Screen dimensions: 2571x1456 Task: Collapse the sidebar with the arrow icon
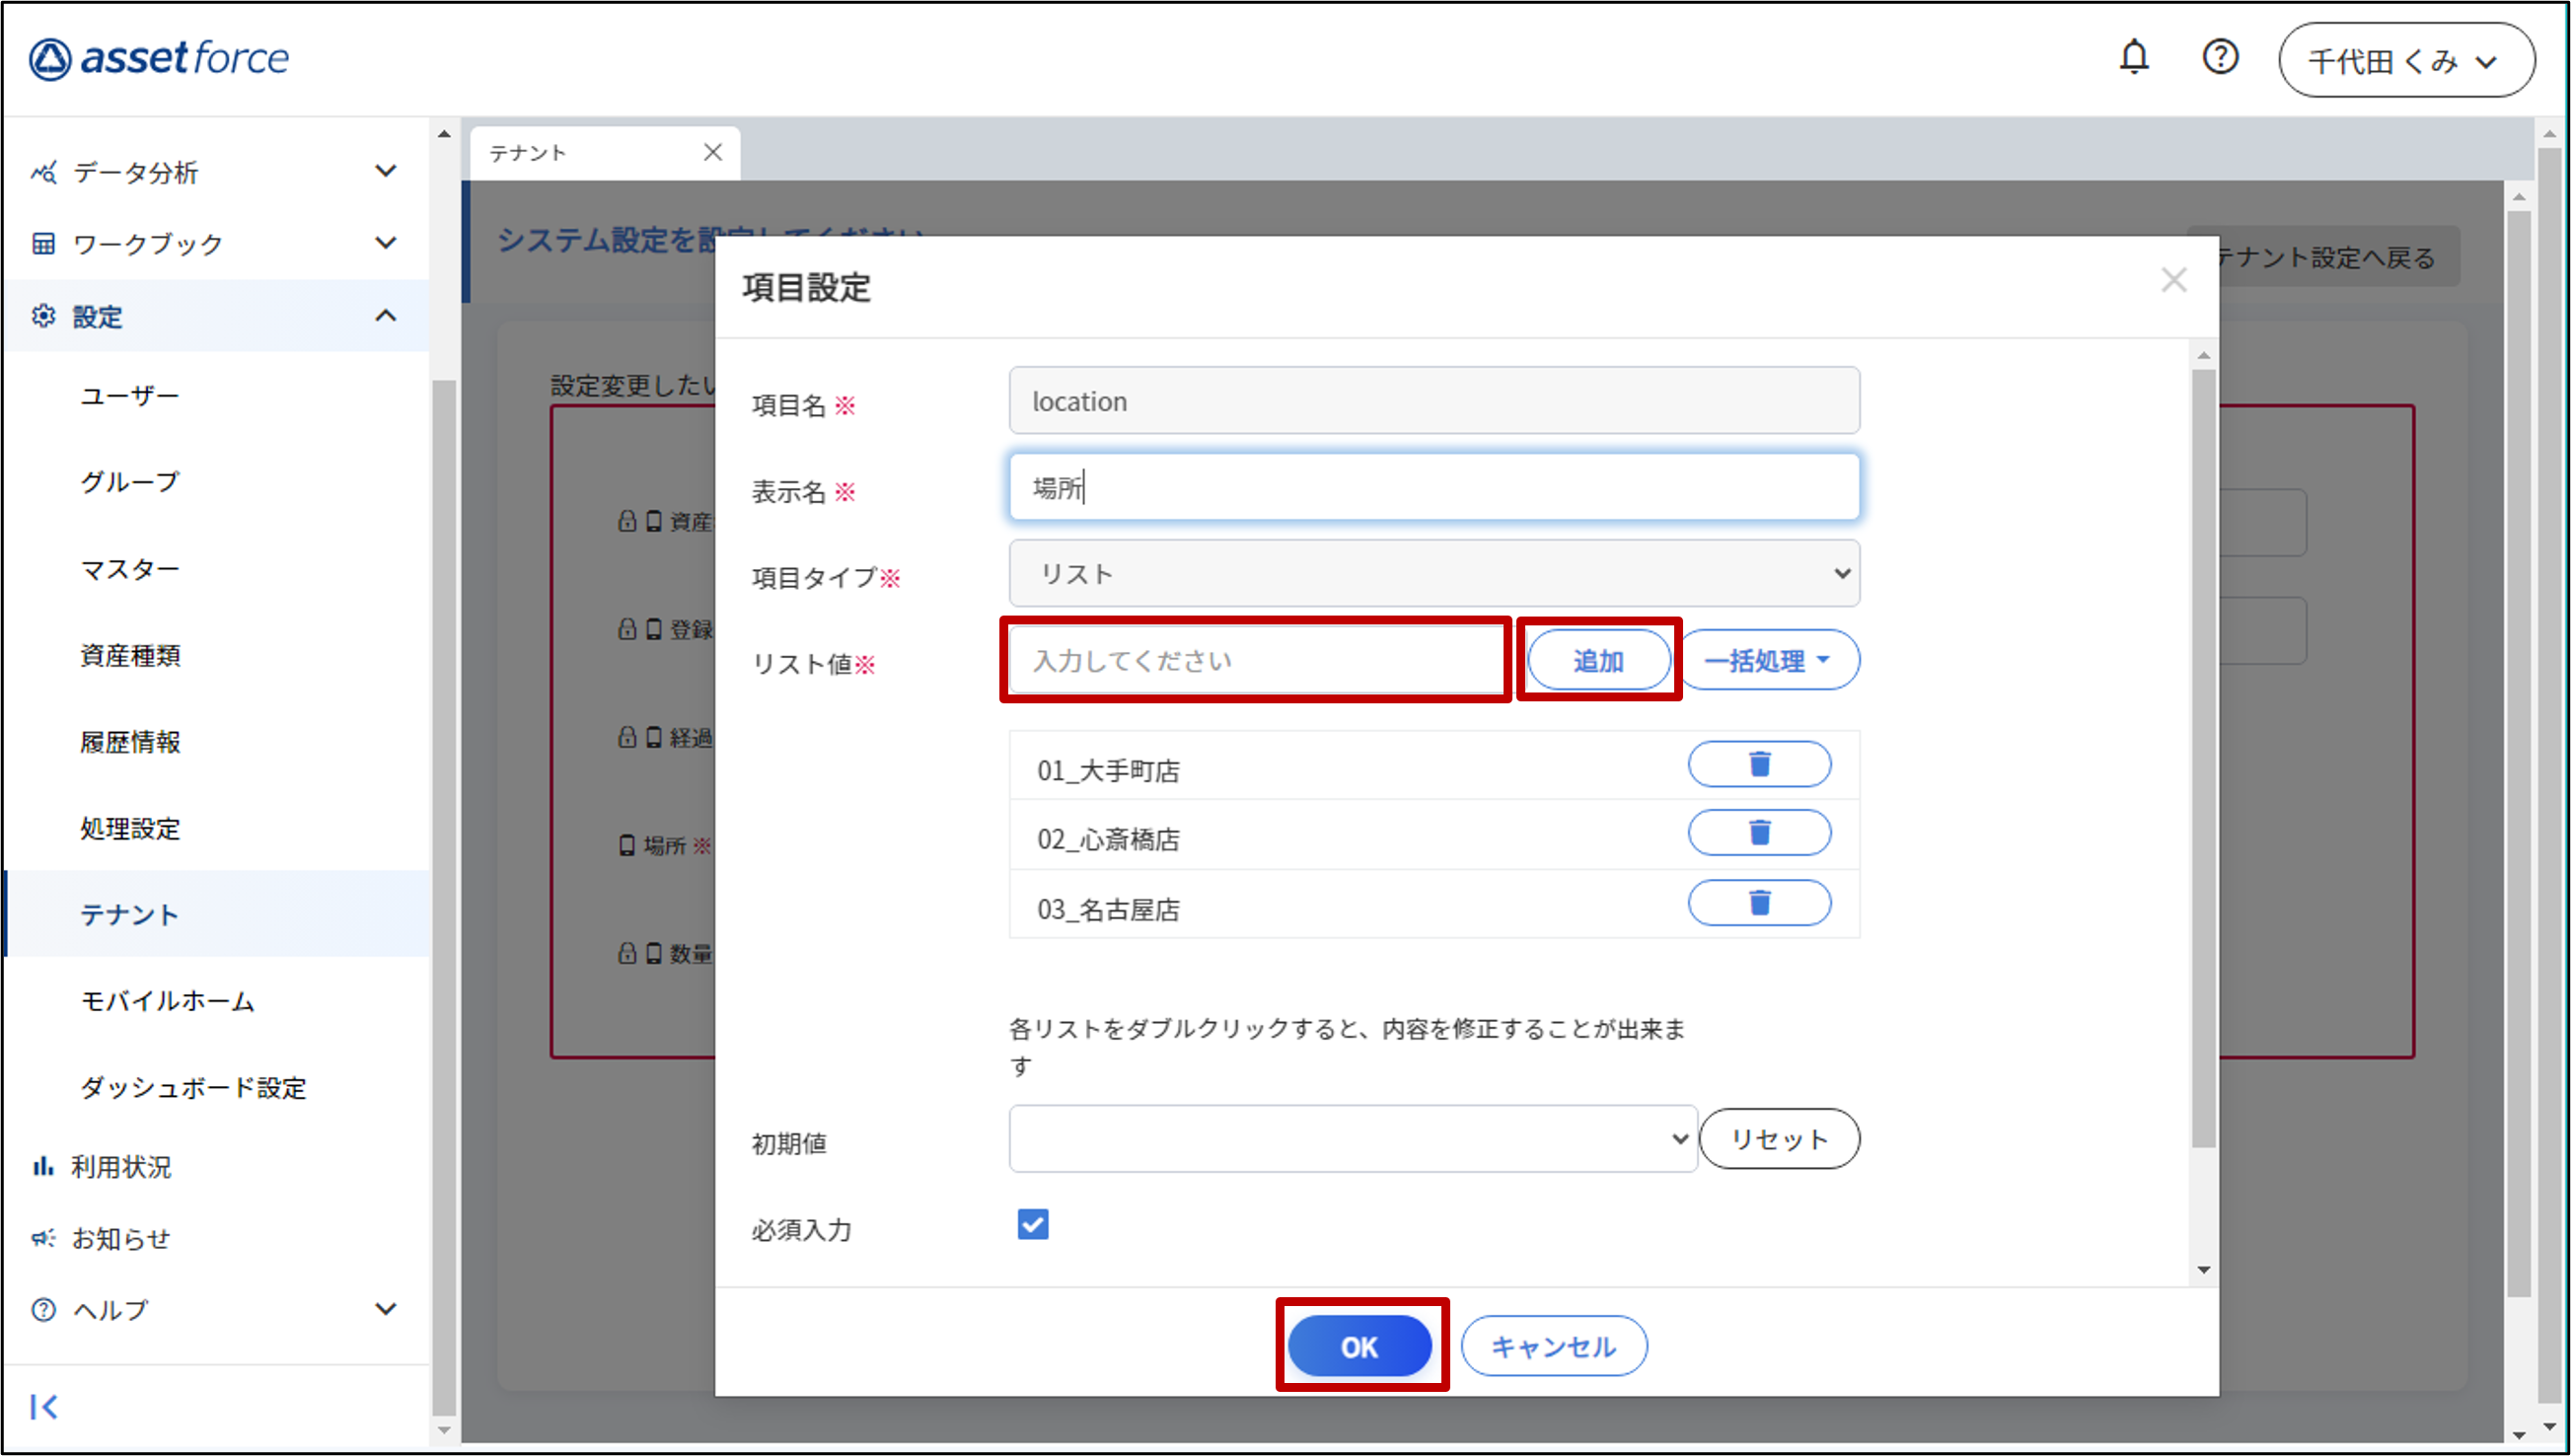pos(43,1406)
